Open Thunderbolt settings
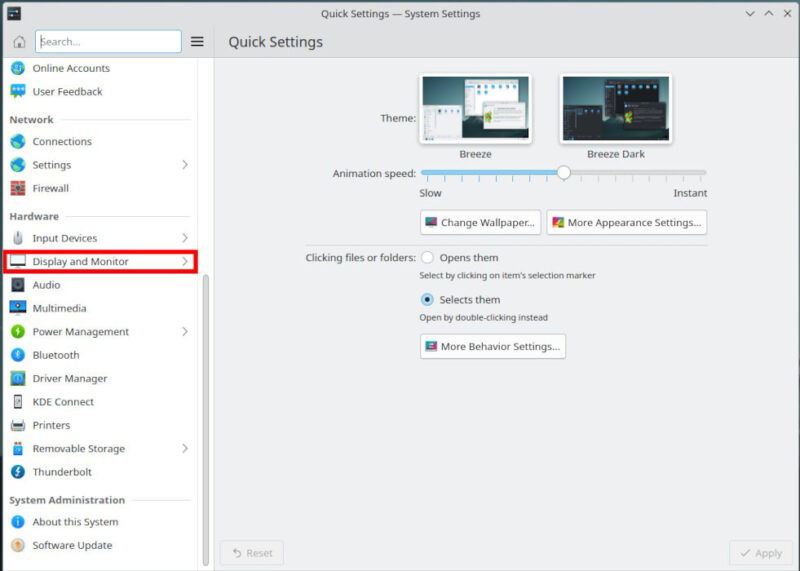This screenshot has width=800, height=571. (x=100, y=472)
